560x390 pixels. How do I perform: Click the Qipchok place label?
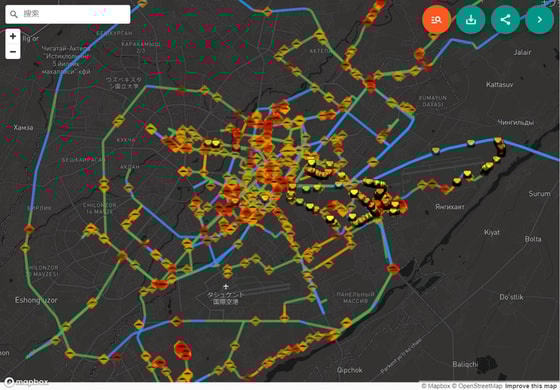[x=350, y=370]
